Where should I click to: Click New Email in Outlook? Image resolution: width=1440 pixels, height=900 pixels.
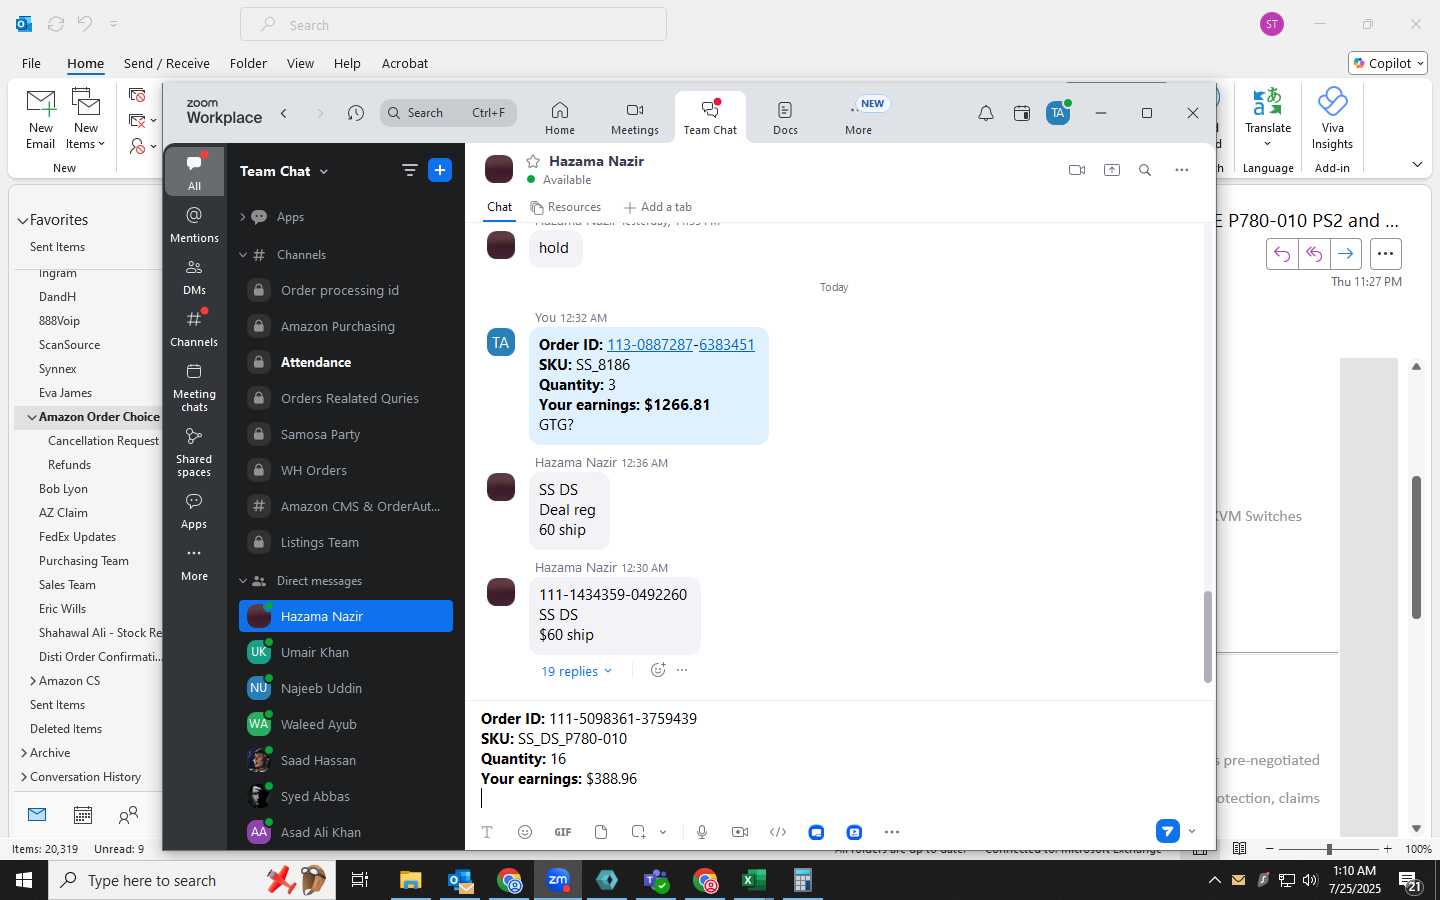(x=41, y=119)
